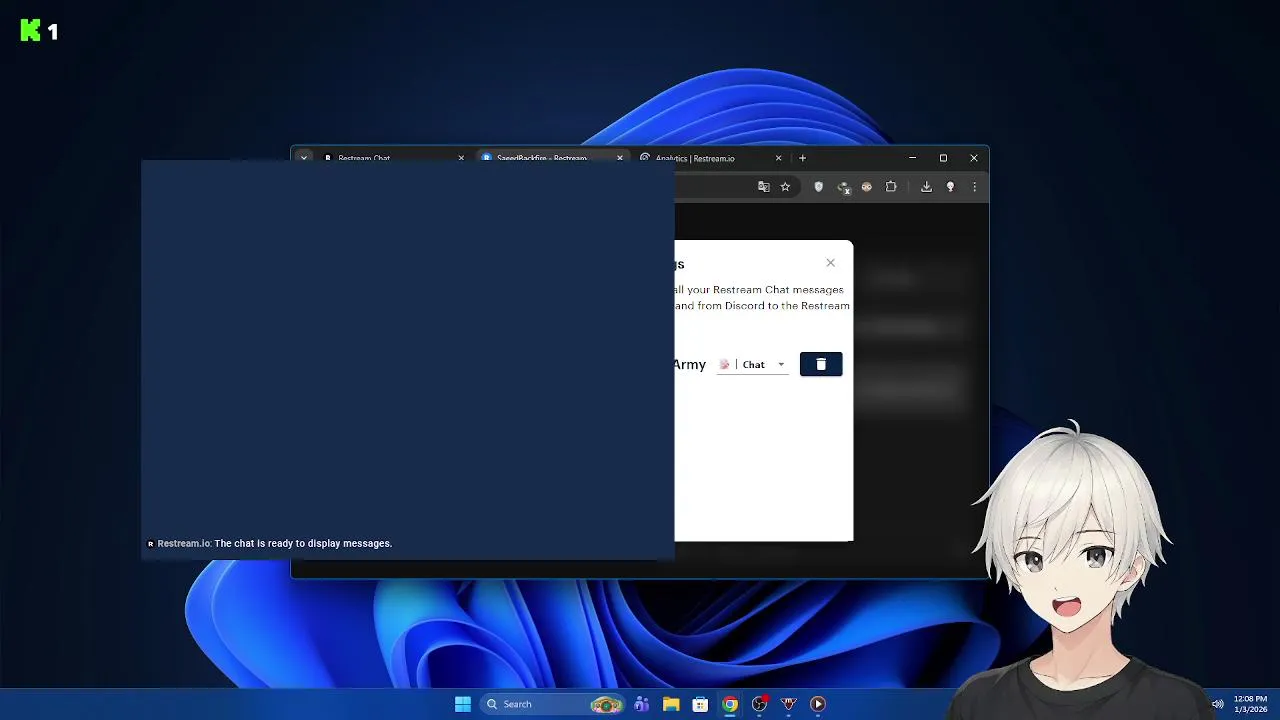Delete the Discord channel with trash button
Image resolution: width=1280 pixels, height=720 pixels.
(821, 364)
